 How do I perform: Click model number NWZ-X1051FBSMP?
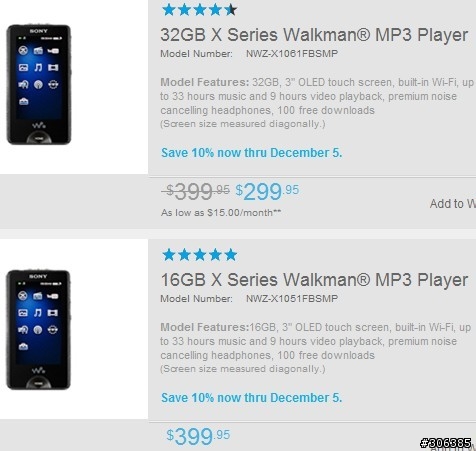click(292, 299)
